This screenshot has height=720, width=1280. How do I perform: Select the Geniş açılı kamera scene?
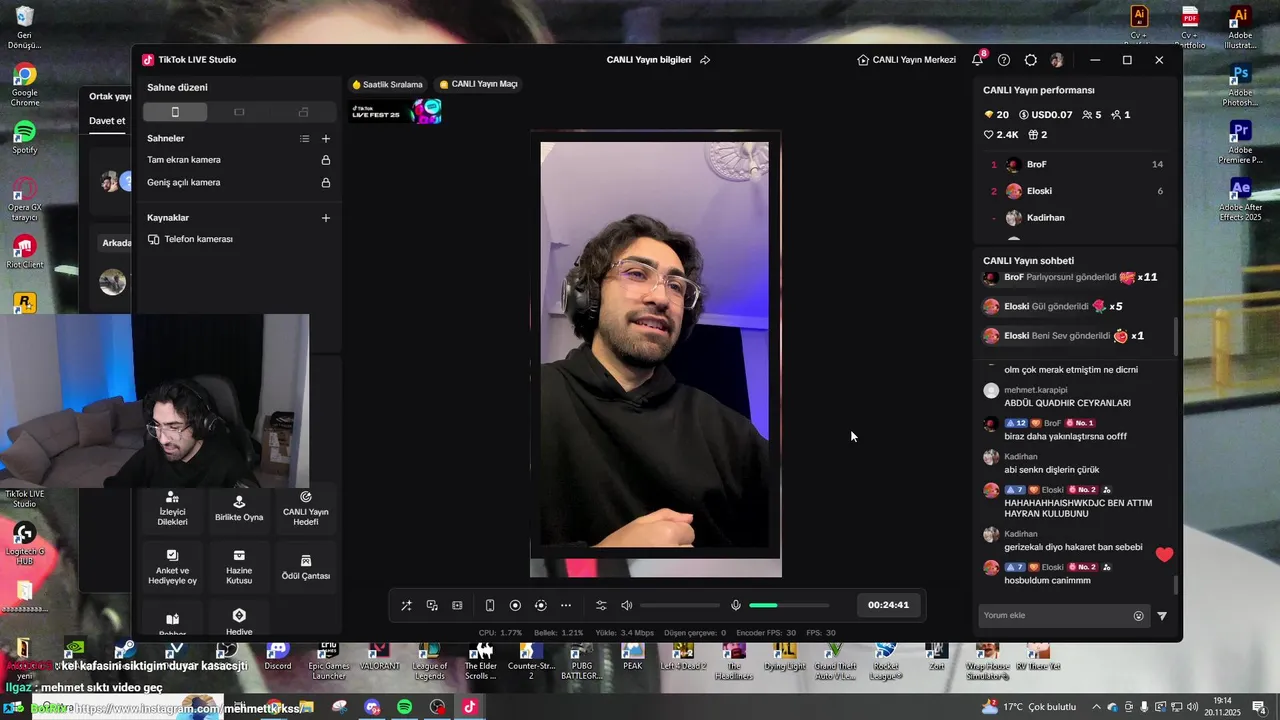(x=184, y=183)
